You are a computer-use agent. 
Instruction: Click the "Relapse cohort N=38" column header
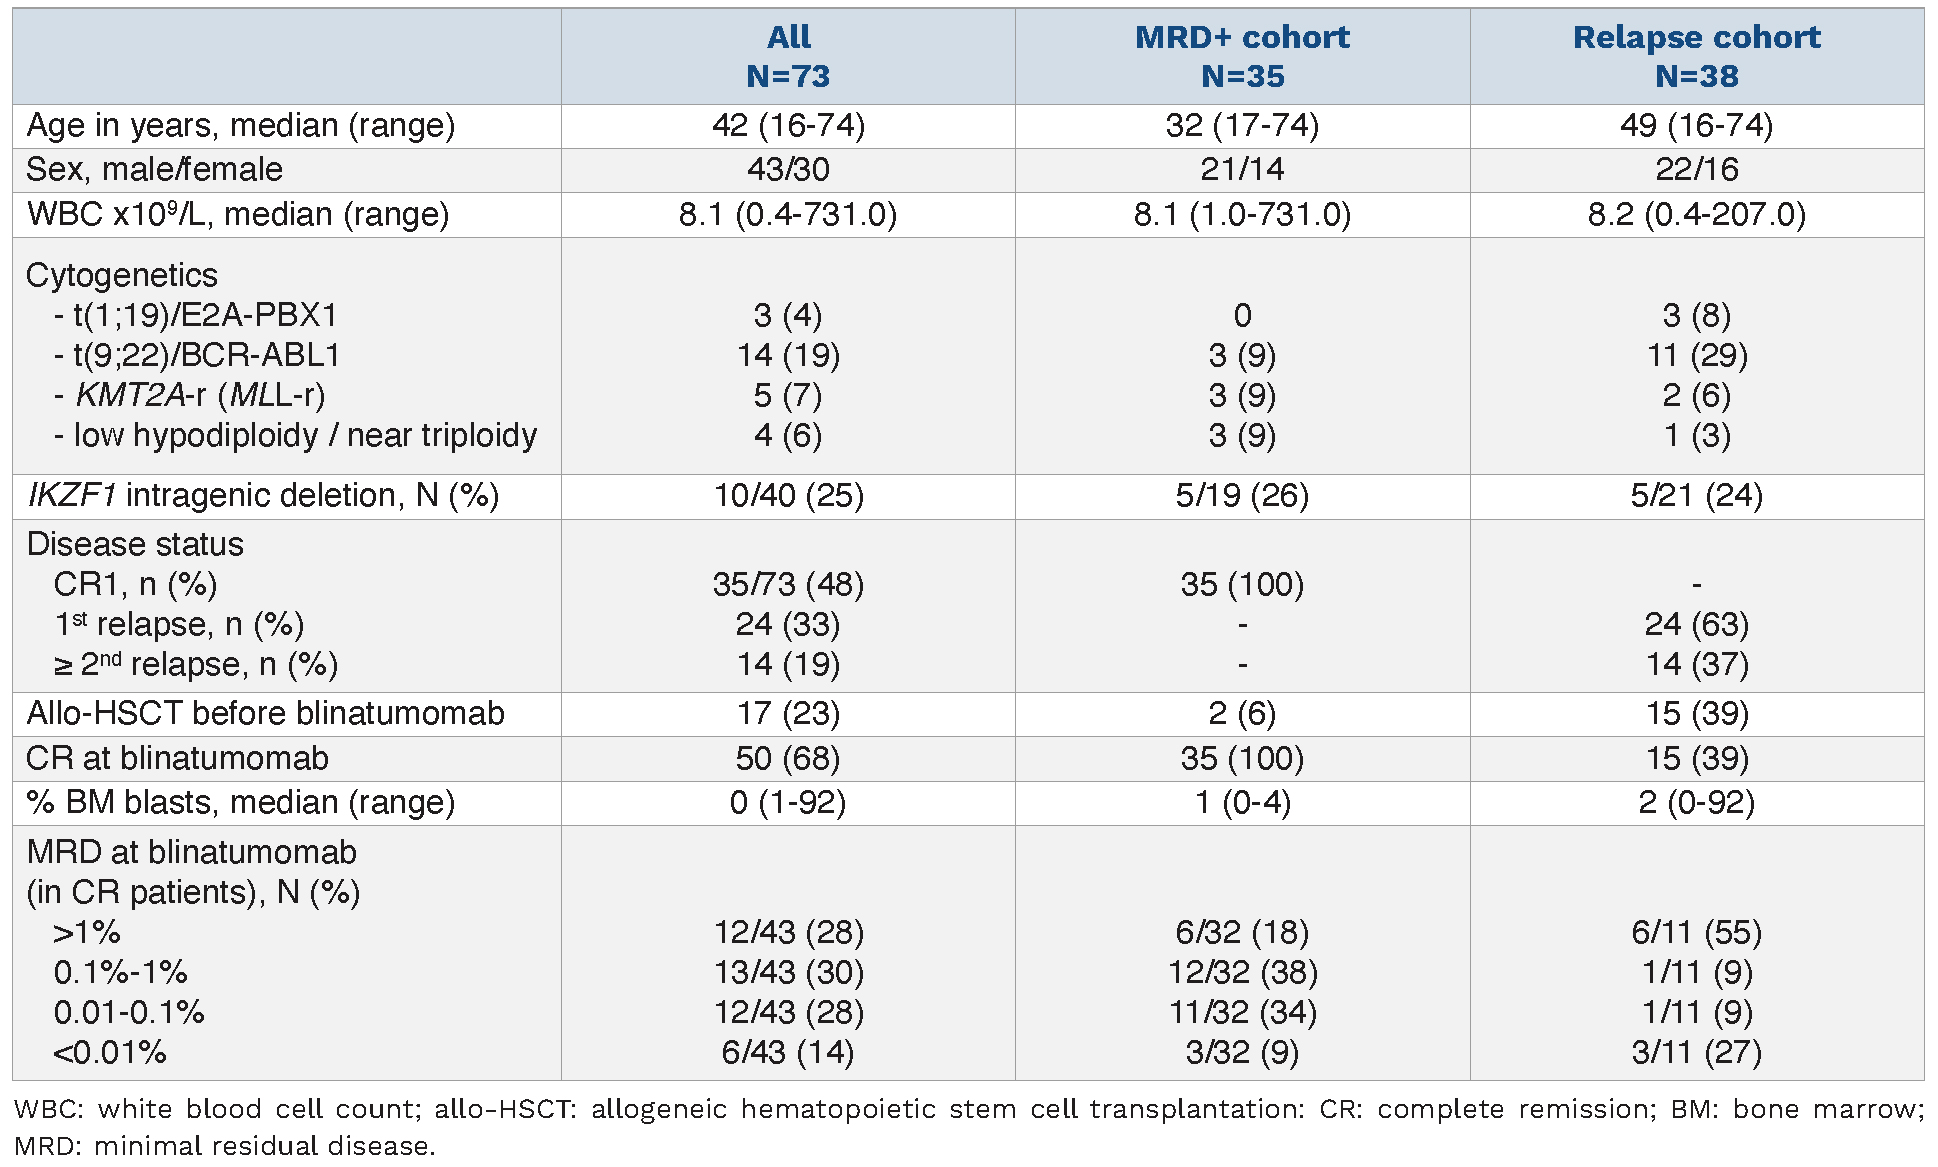pos(1696,56)
